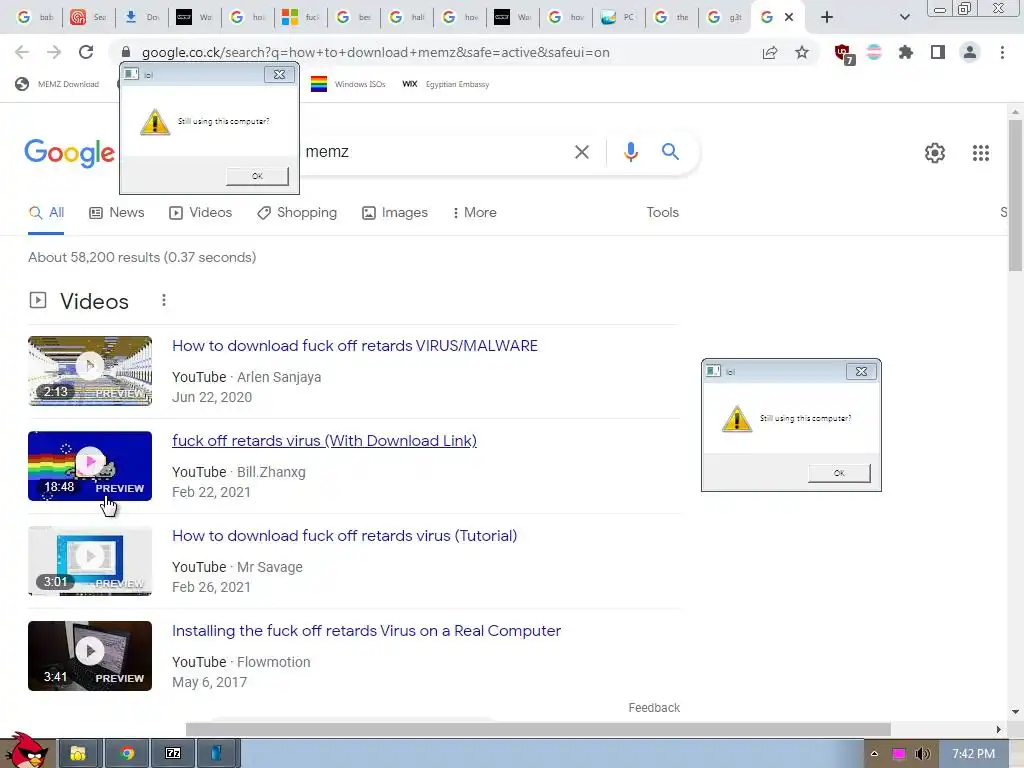The width and height of the screenshot is (1024, 768).
Task: Open Installing on a Real Computer video
Action: [x=366, y=631]
